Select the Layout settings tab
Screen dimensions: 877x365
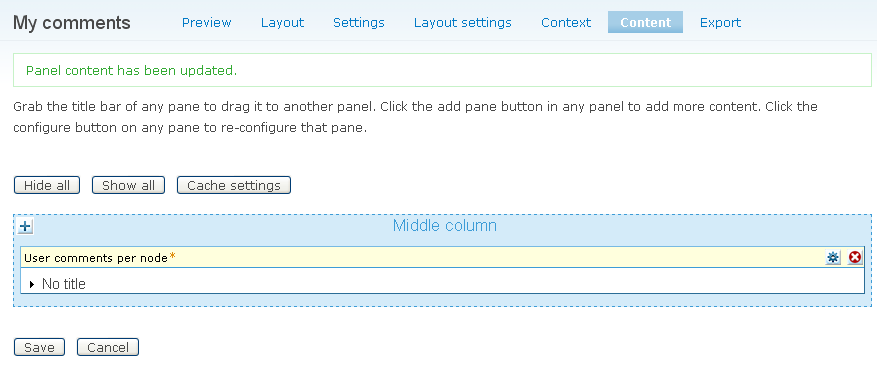click(x=463, y=22)
